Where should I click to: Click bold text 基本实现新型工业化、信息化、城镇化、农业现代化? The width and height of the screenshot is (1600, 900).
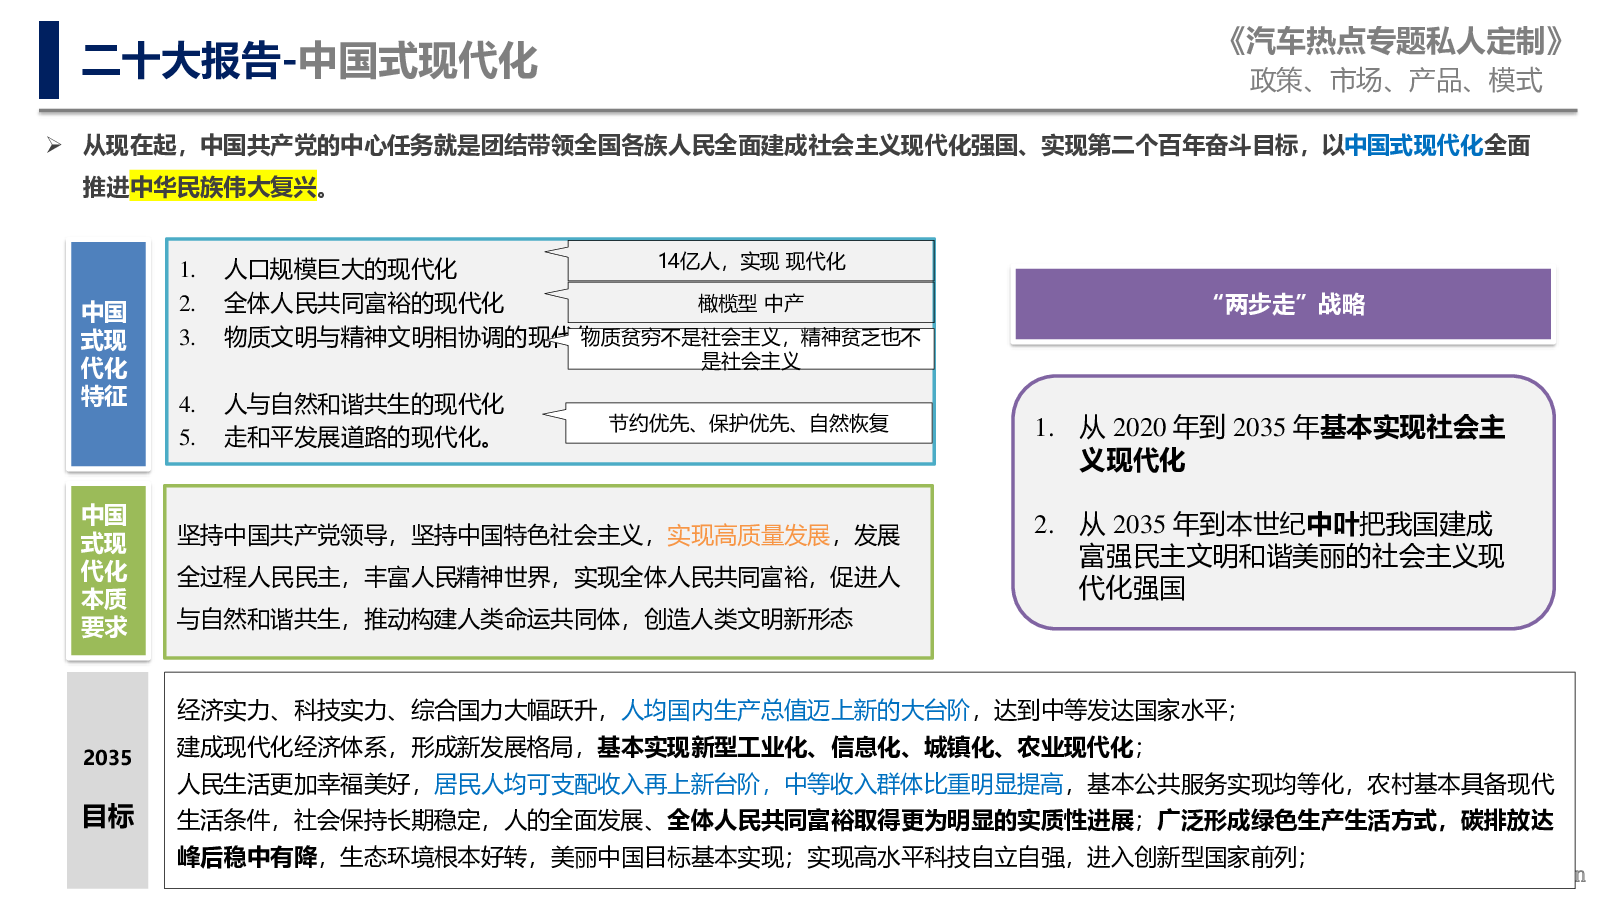pyautogui.click(x=865, y=748)
